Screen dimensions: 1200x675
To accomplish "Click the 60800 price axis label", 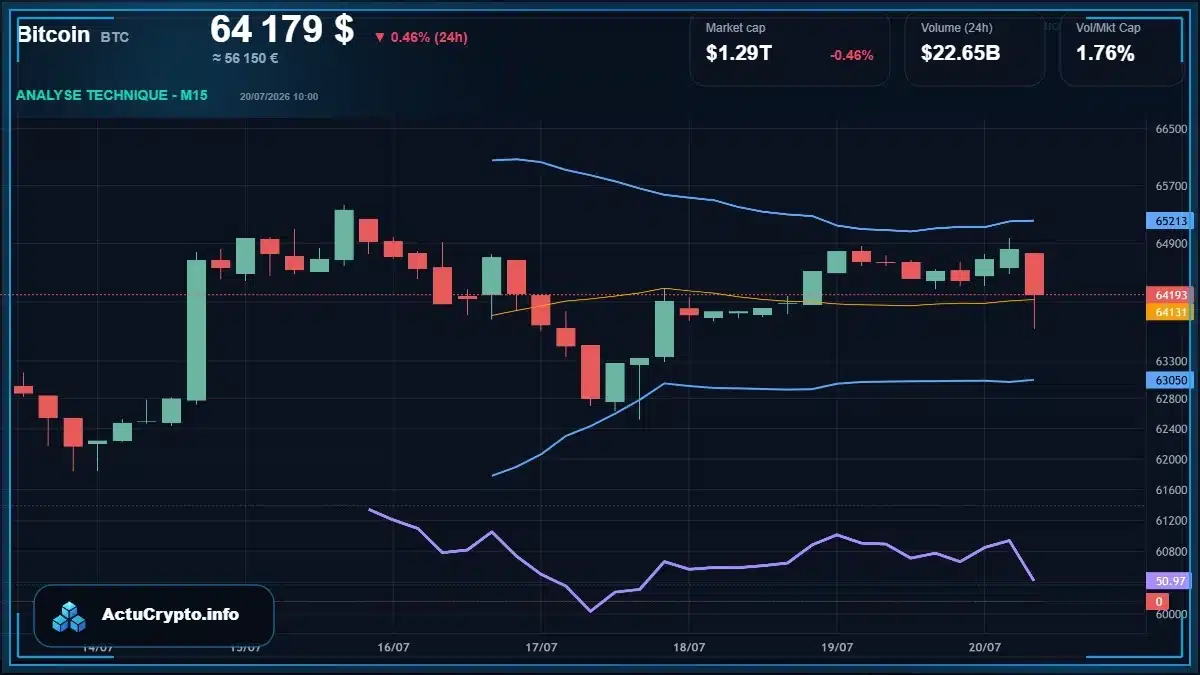I will 1171,552.
